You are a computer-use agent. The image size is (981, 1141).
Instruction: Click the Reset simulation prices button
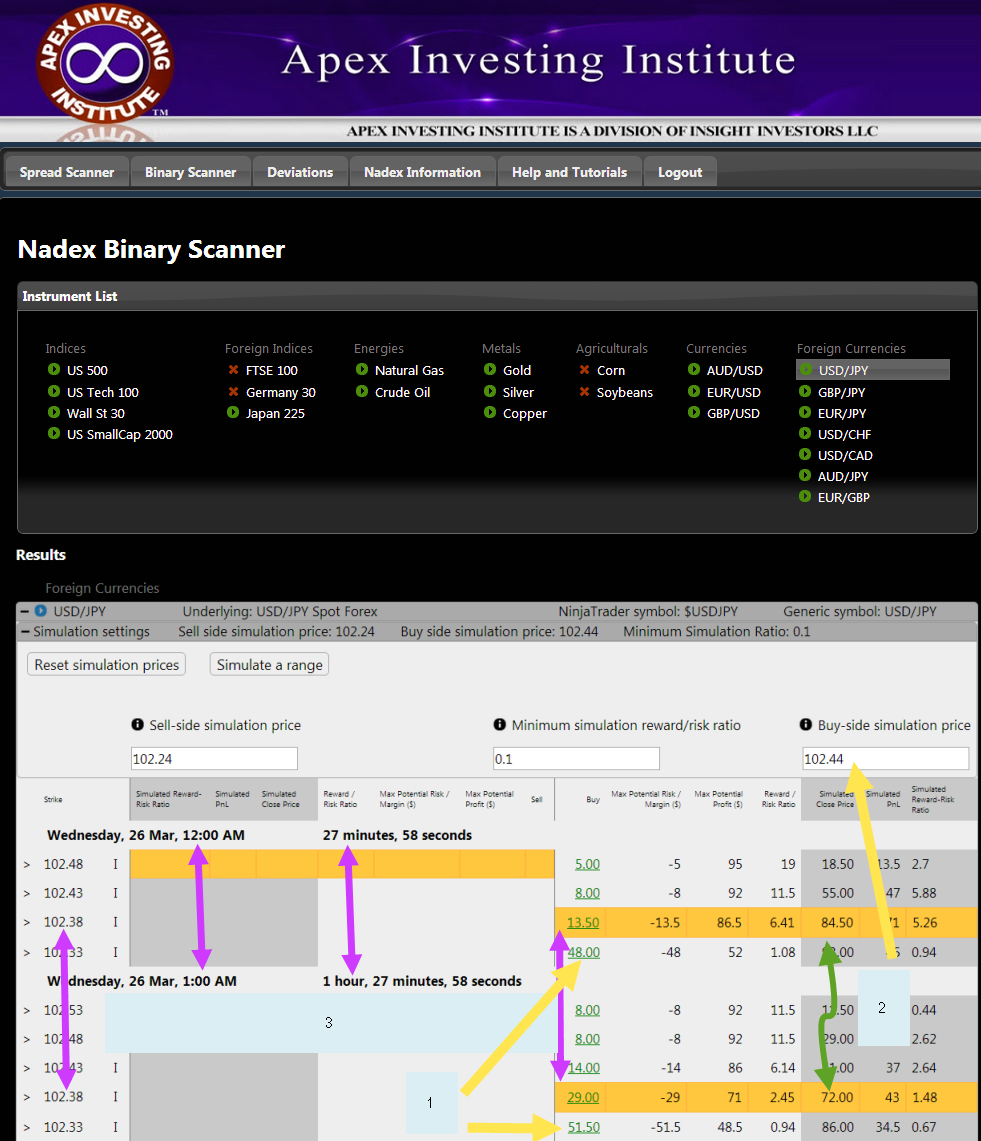[106, 664]
